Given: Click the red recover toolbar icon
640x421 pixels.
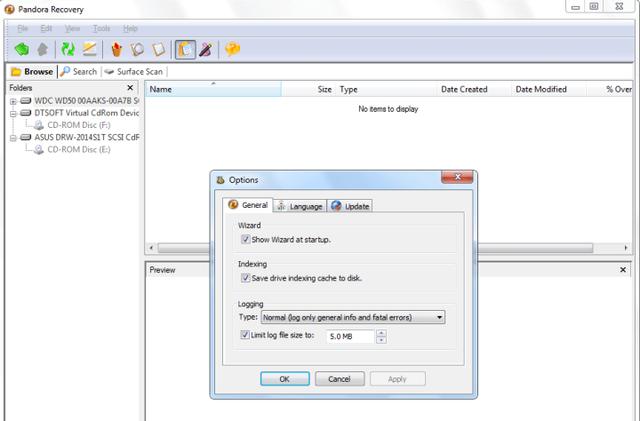Looking at the screenshot, I should tap(117, 49).
